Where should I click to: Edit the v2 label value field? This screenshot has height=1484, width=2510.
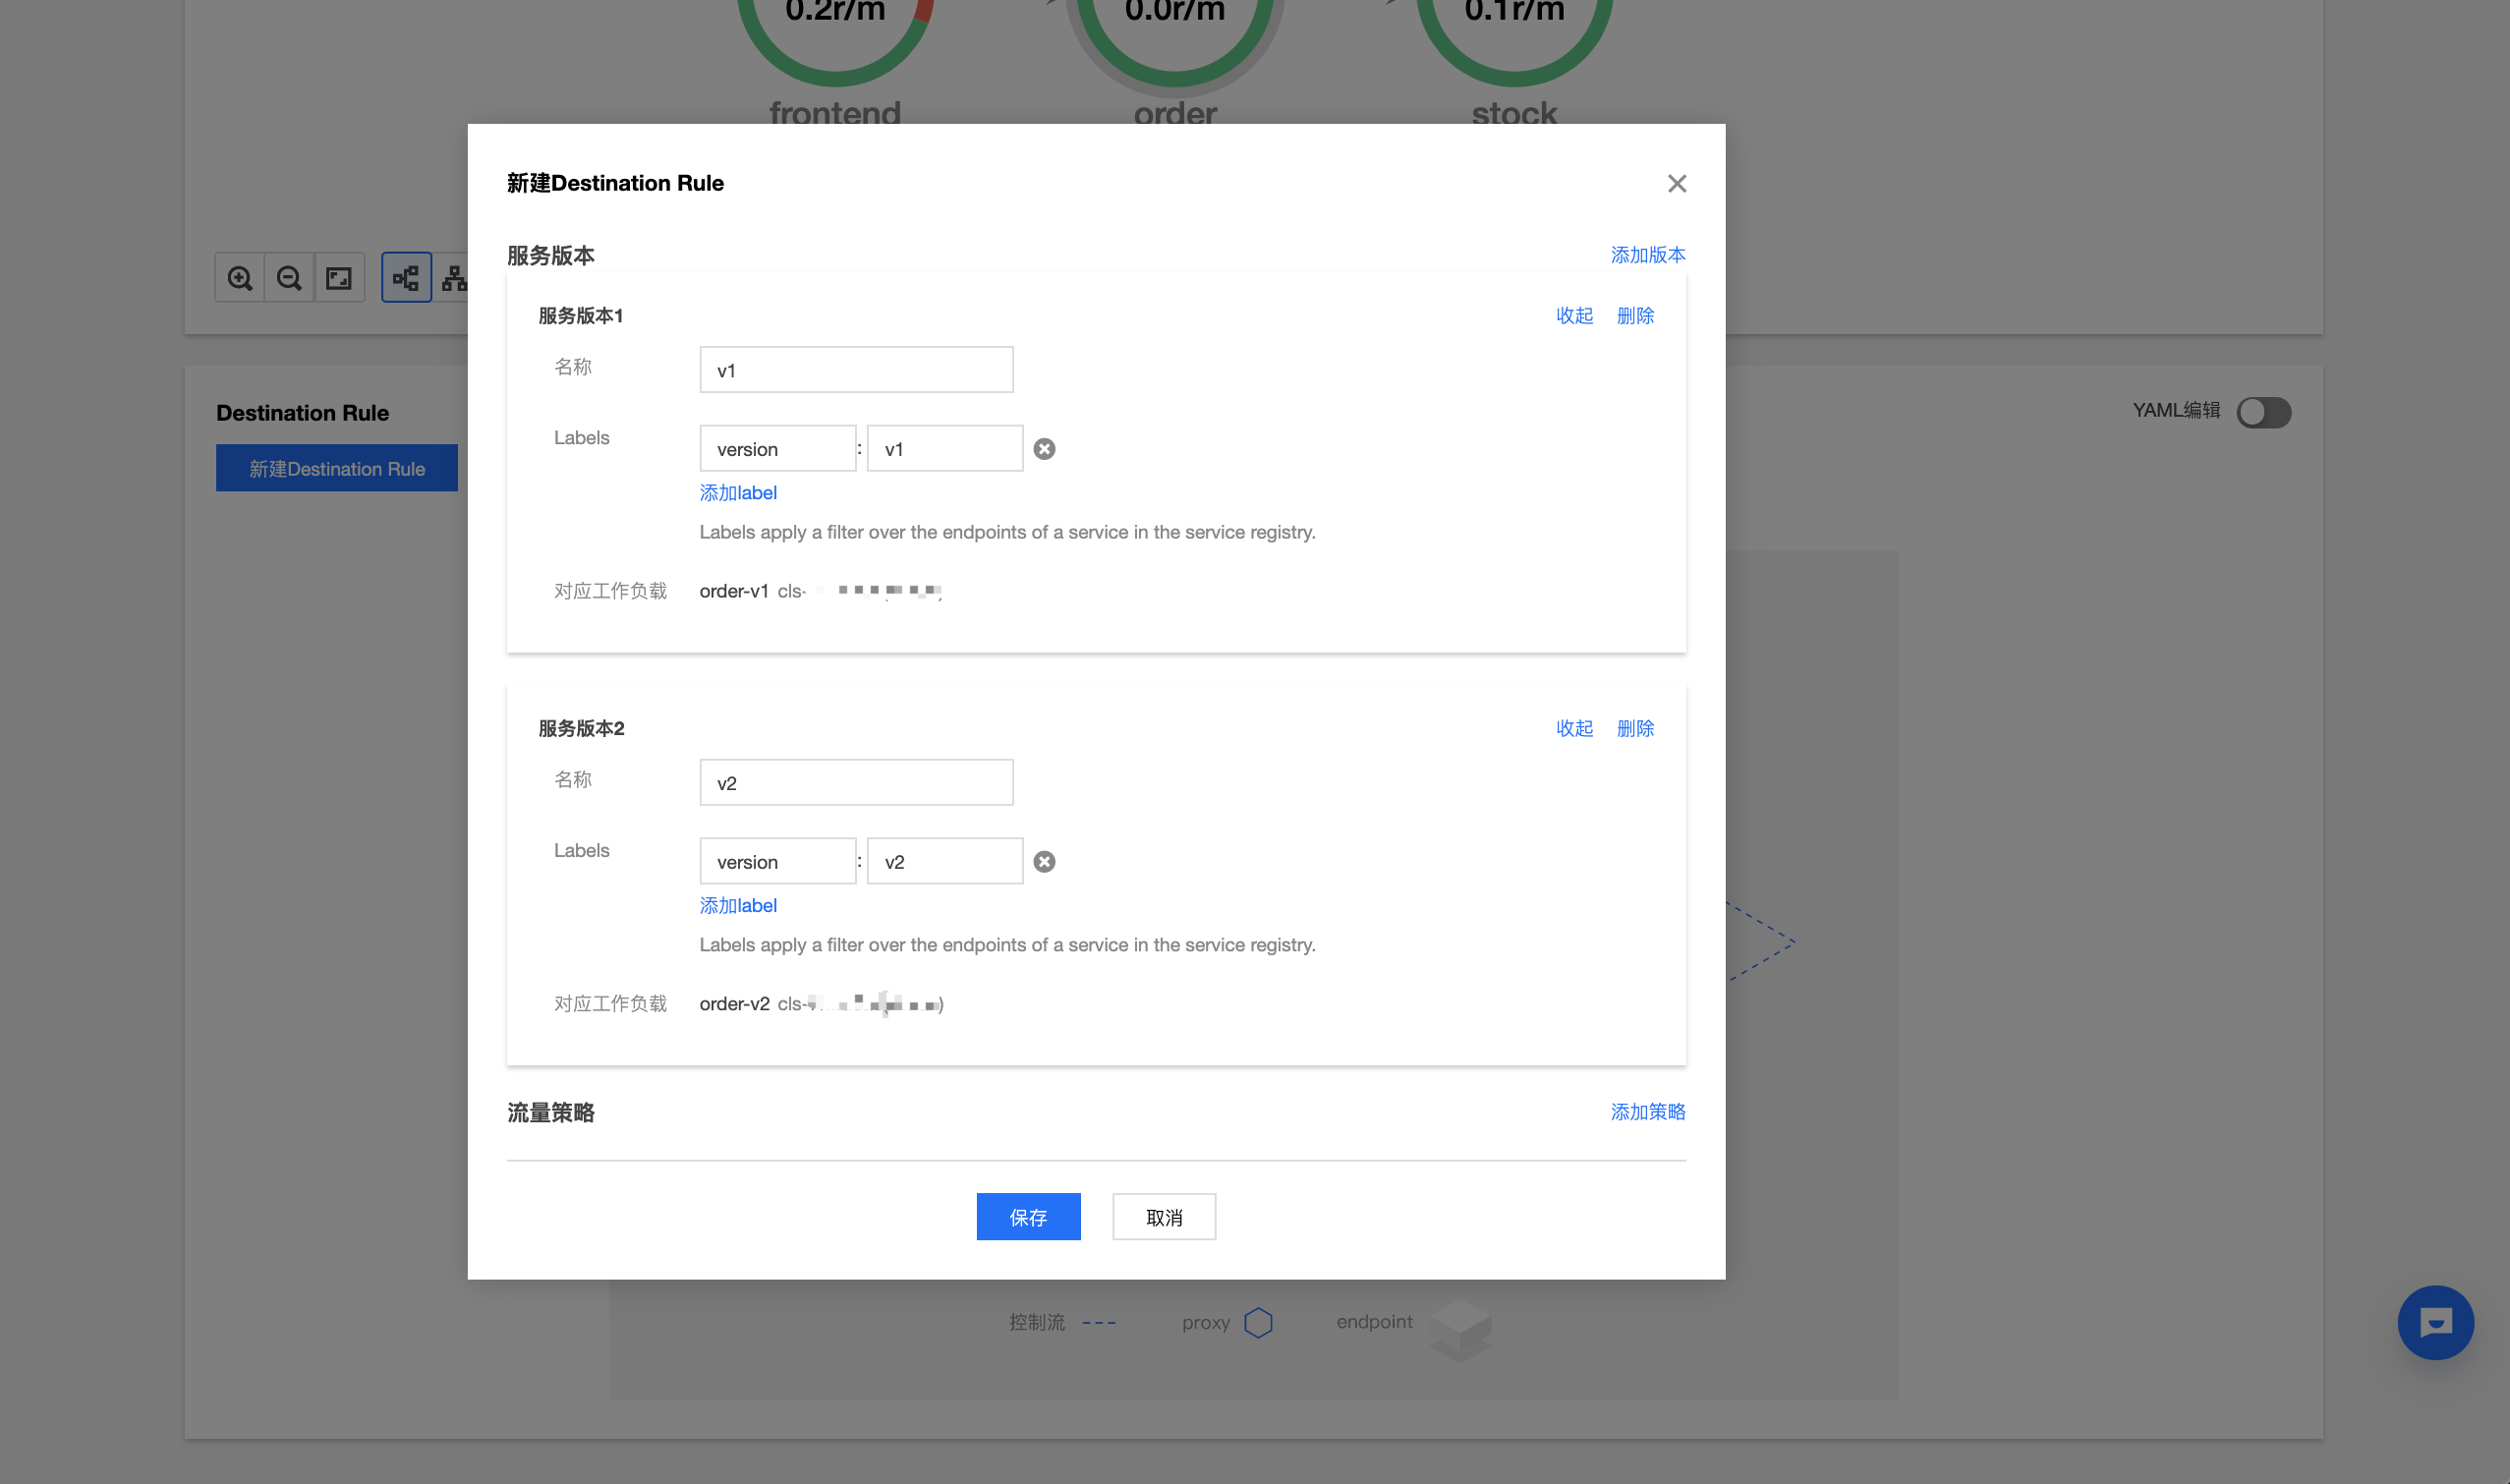[944, 862]
